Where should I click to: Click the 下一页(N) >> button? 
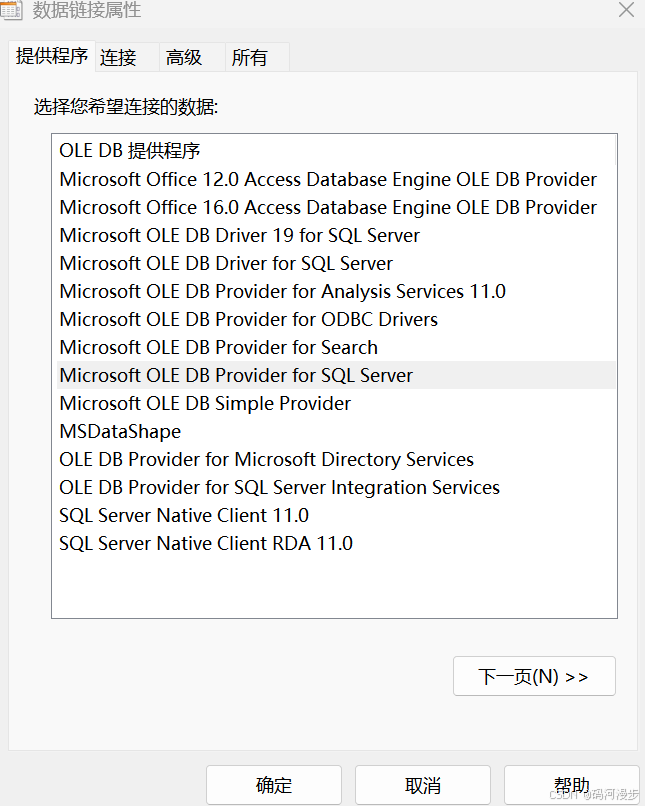click(x=534, y=676)
